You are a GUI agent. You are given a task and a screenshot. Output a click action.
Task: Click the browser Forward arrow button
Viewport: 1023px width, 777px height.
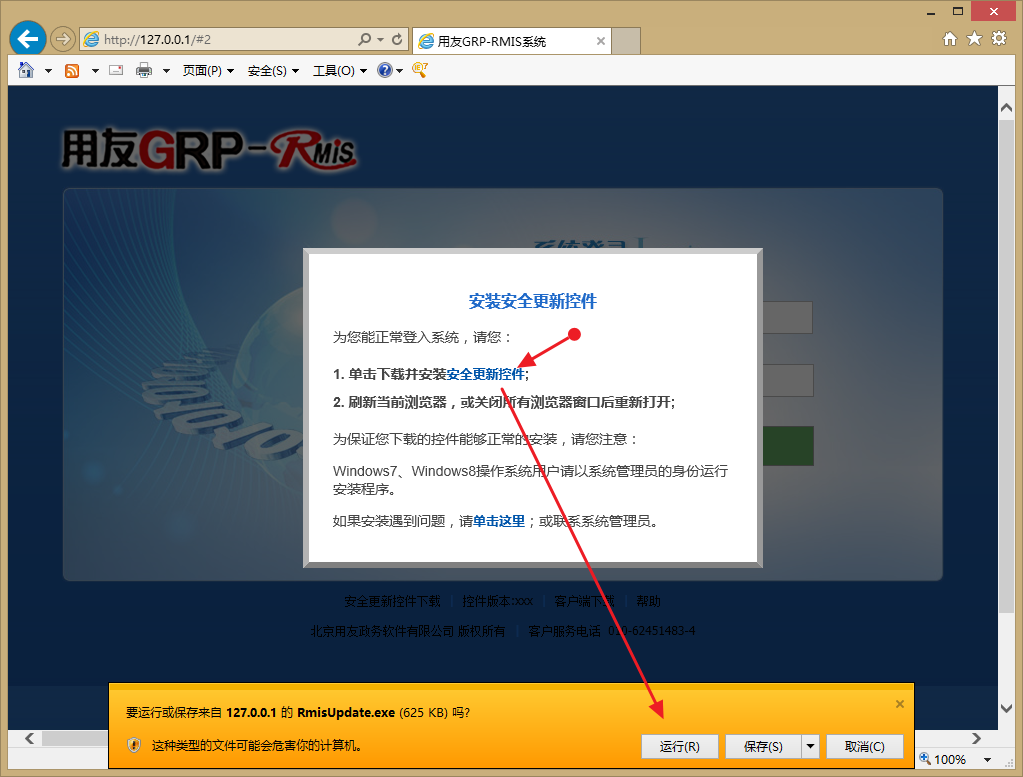click(63, 39)
